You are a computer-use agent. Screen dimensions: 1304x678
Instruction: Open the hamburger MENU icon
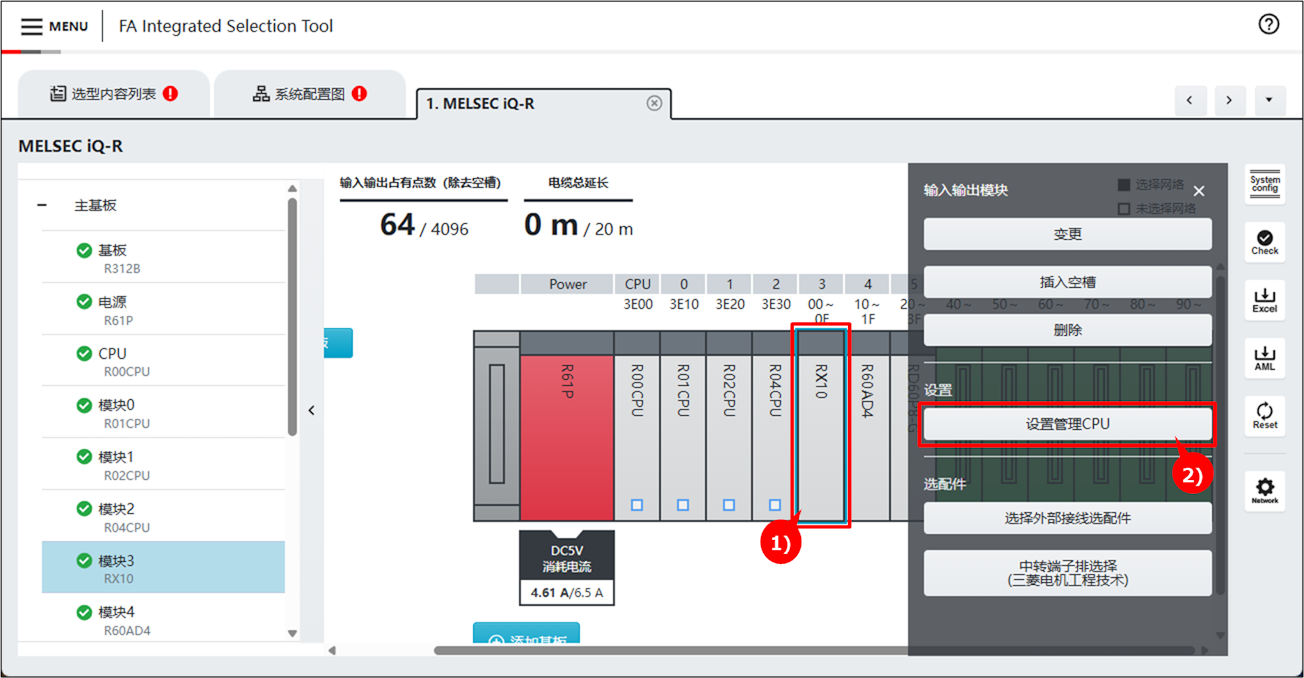click(32, 26)
